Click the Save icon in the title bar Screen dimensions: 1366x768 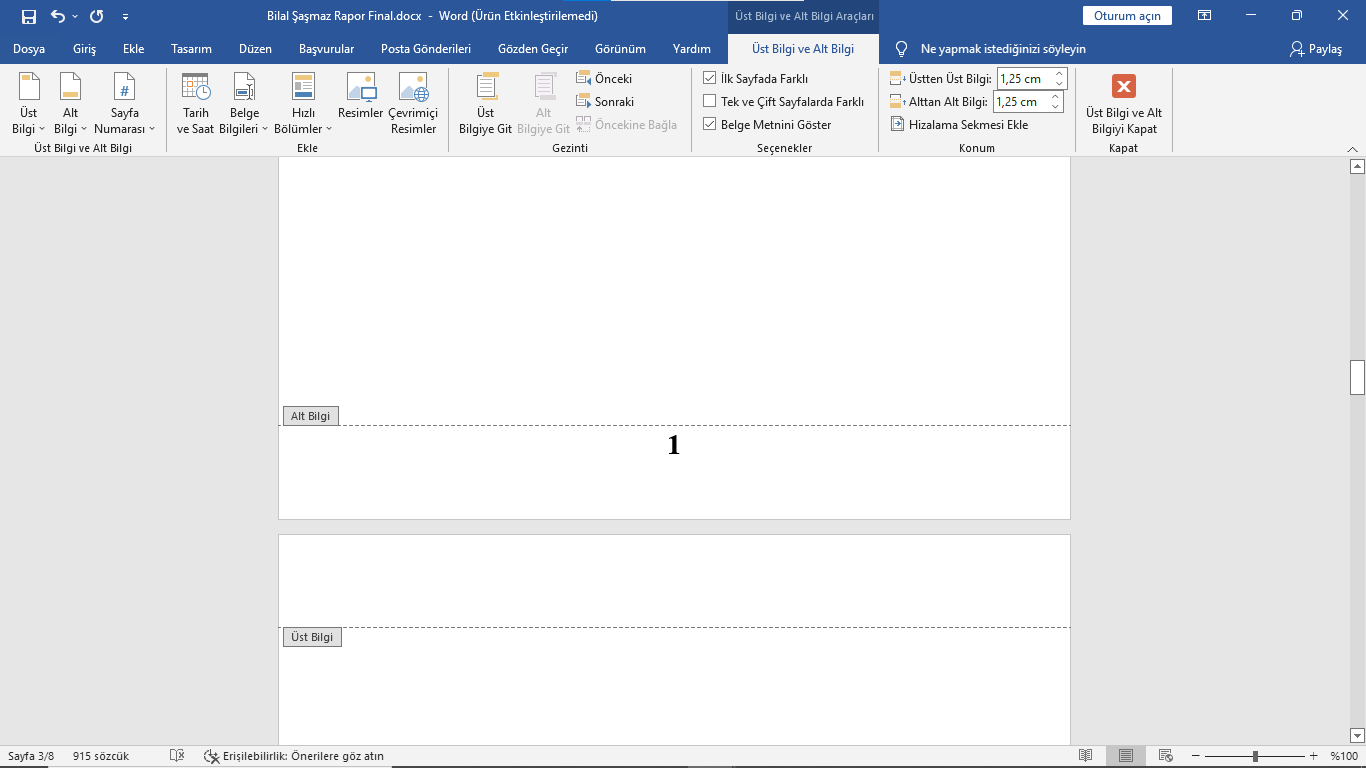[29, 16]
